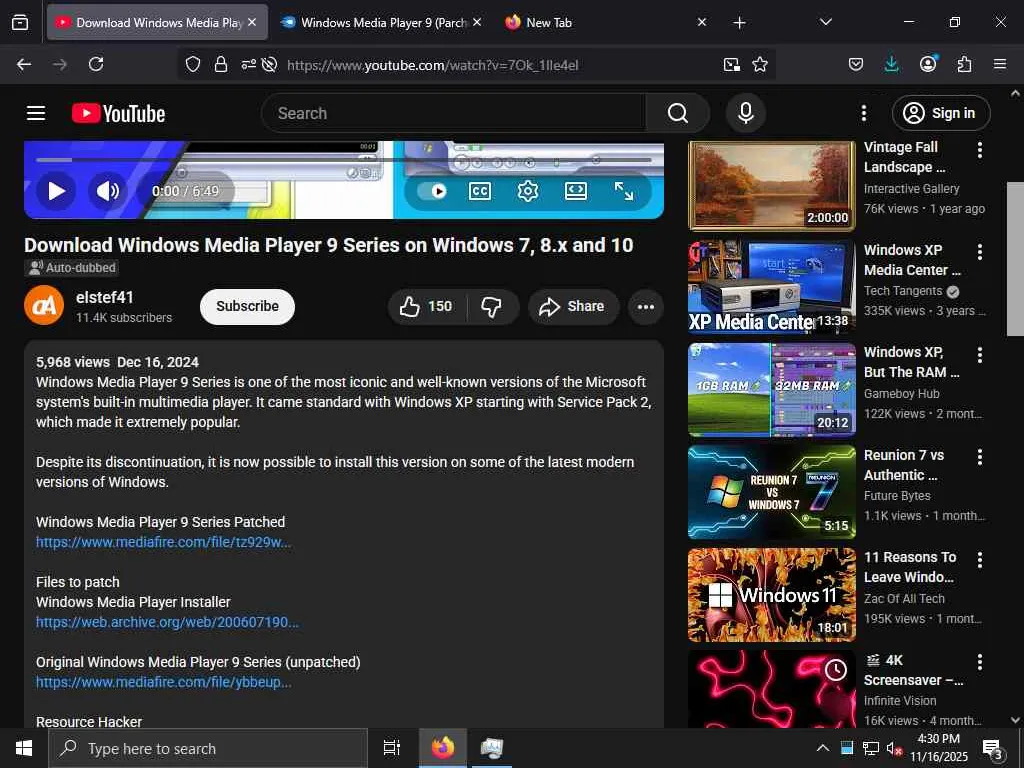The width and height of the screenshot is (1024, 768).
Task: Open YouTube settings three-dot menu
Action: (863, 113)
